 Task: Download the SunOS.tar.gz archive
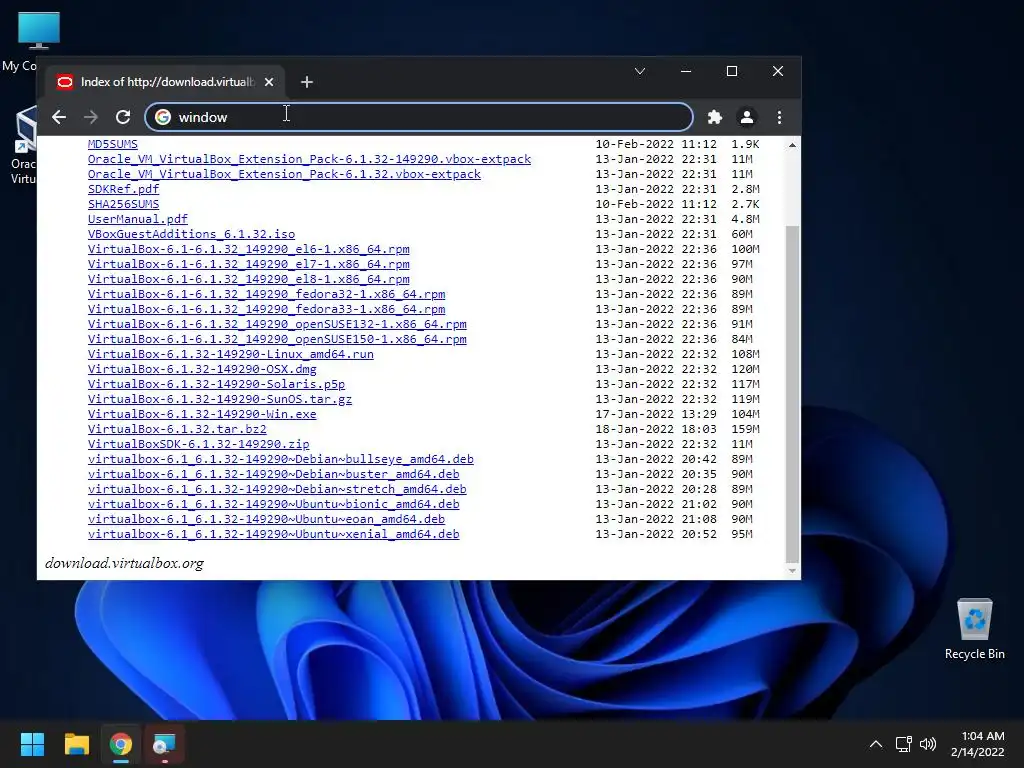pyautogui.click(x=219, y=399)
